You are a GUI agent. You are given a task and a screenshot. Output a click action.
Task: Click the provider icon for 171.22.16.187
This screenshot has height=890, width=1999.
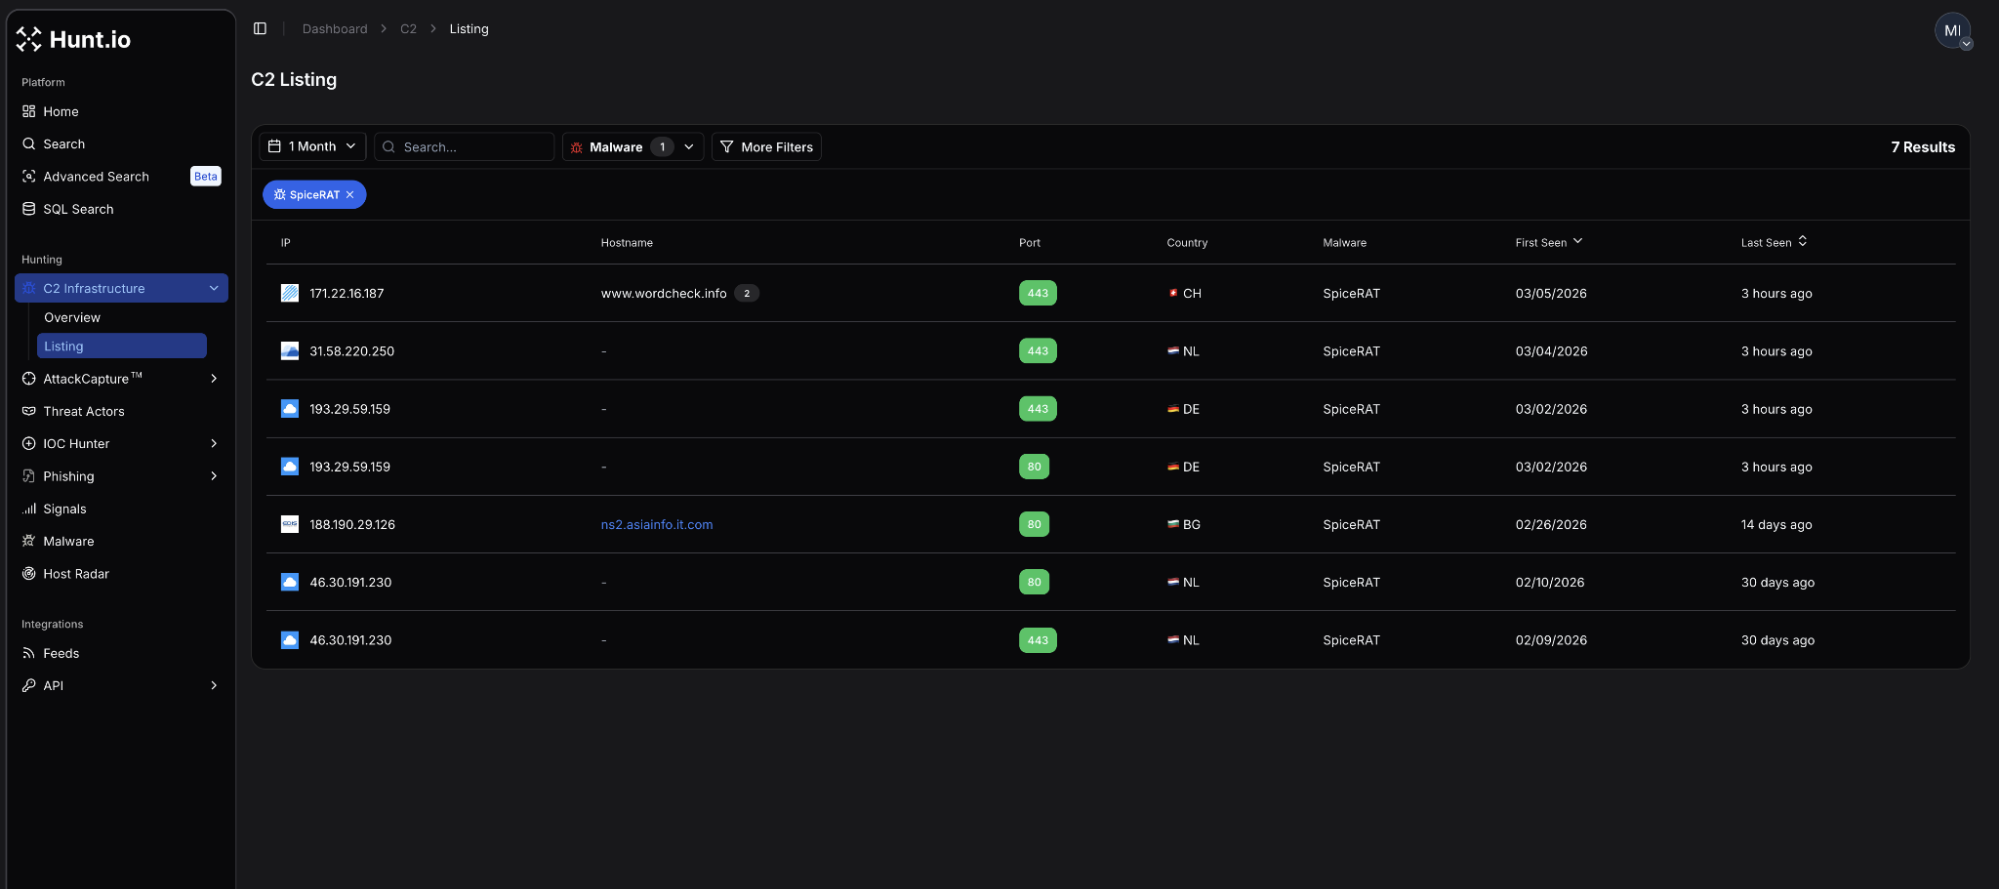[290, 293]
